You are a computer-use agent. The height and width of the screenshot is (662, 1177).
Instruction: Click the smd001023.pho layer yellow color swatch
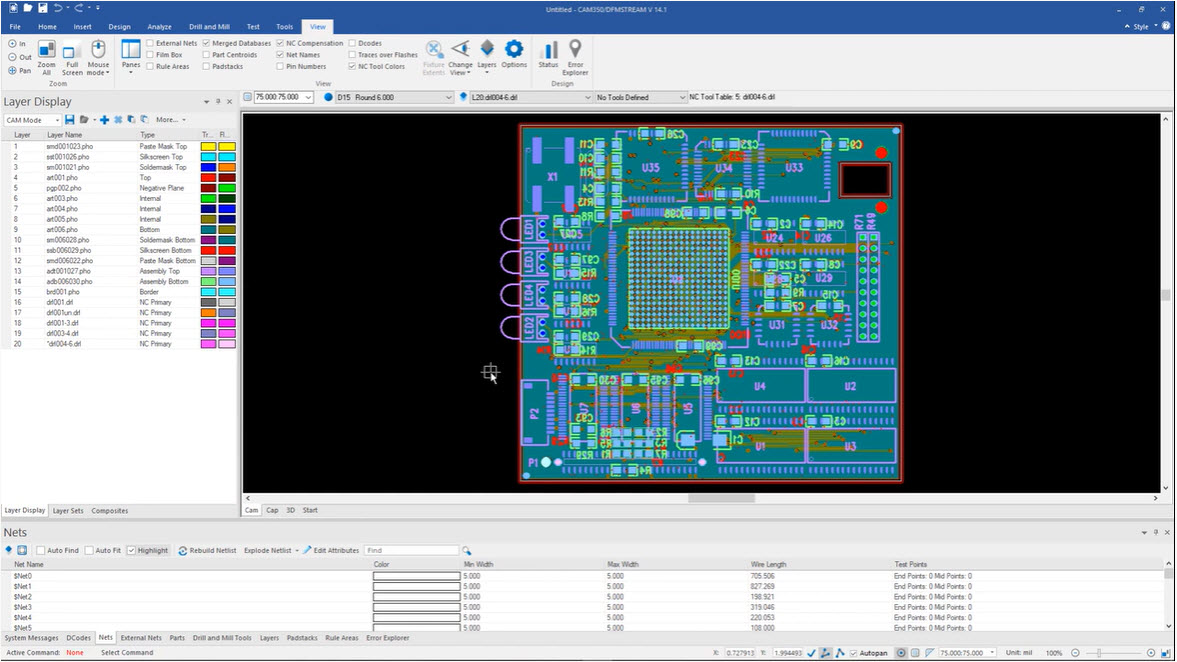(x=208, y=146)
